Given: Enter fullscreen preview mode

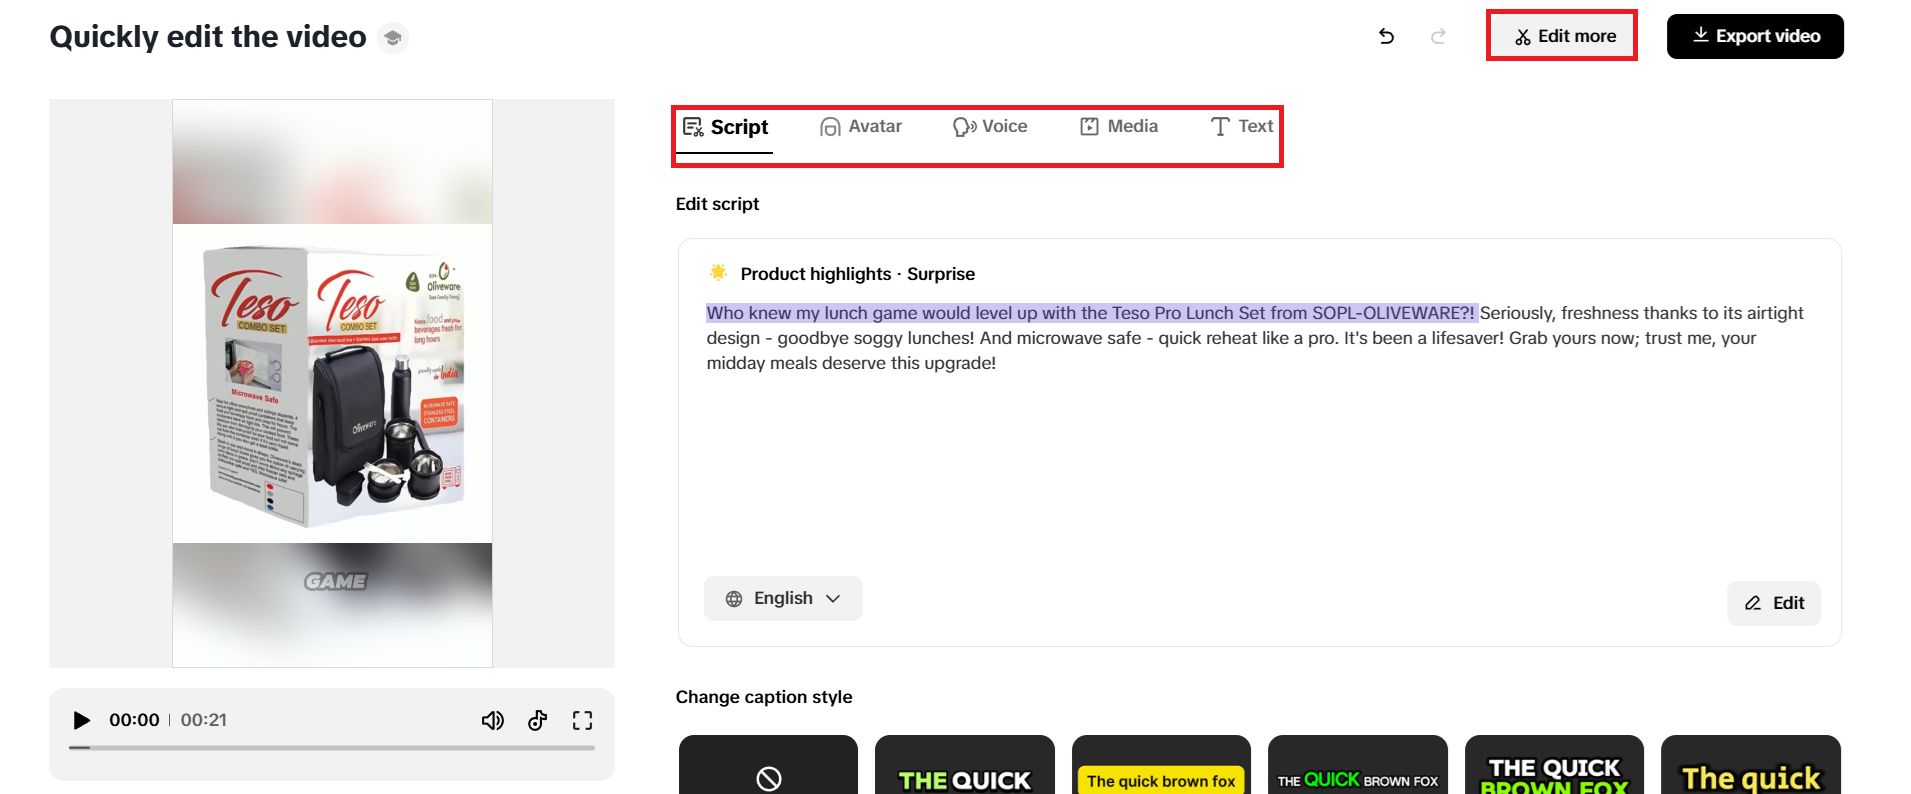Looking at the screenshot, I should point(583,720).
